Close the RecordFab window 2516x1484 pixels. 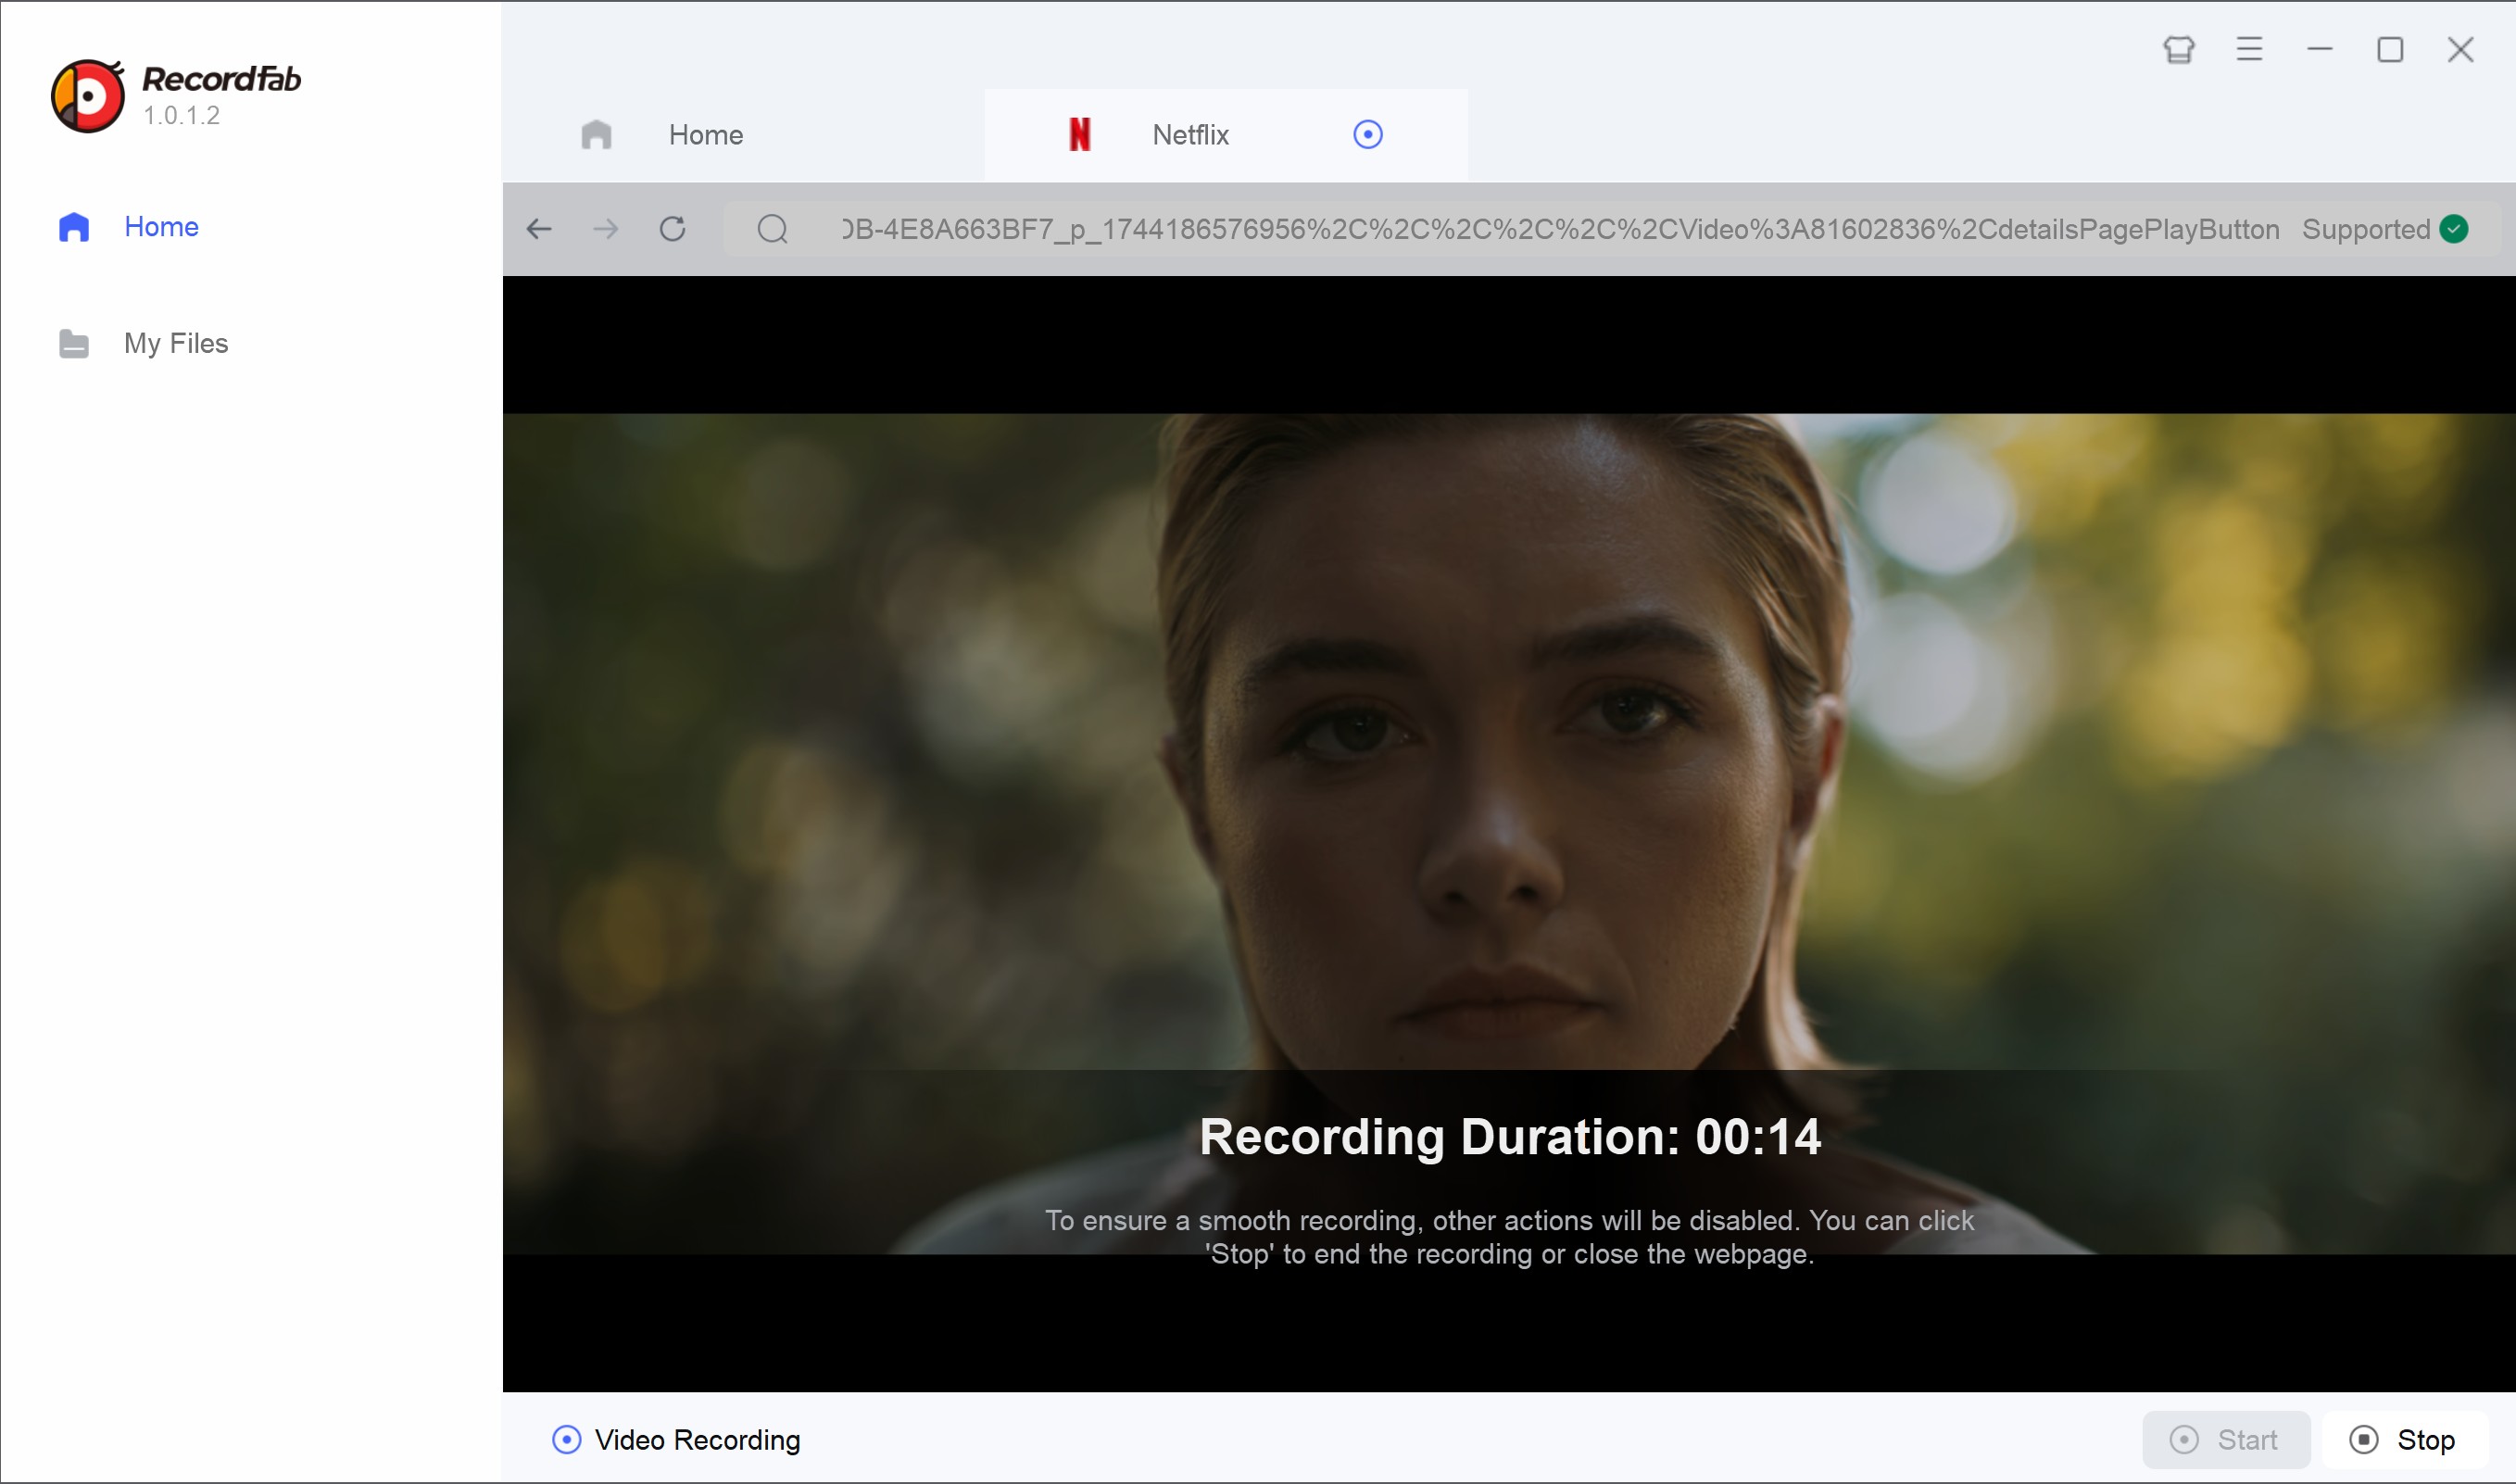pos(2461,49)
